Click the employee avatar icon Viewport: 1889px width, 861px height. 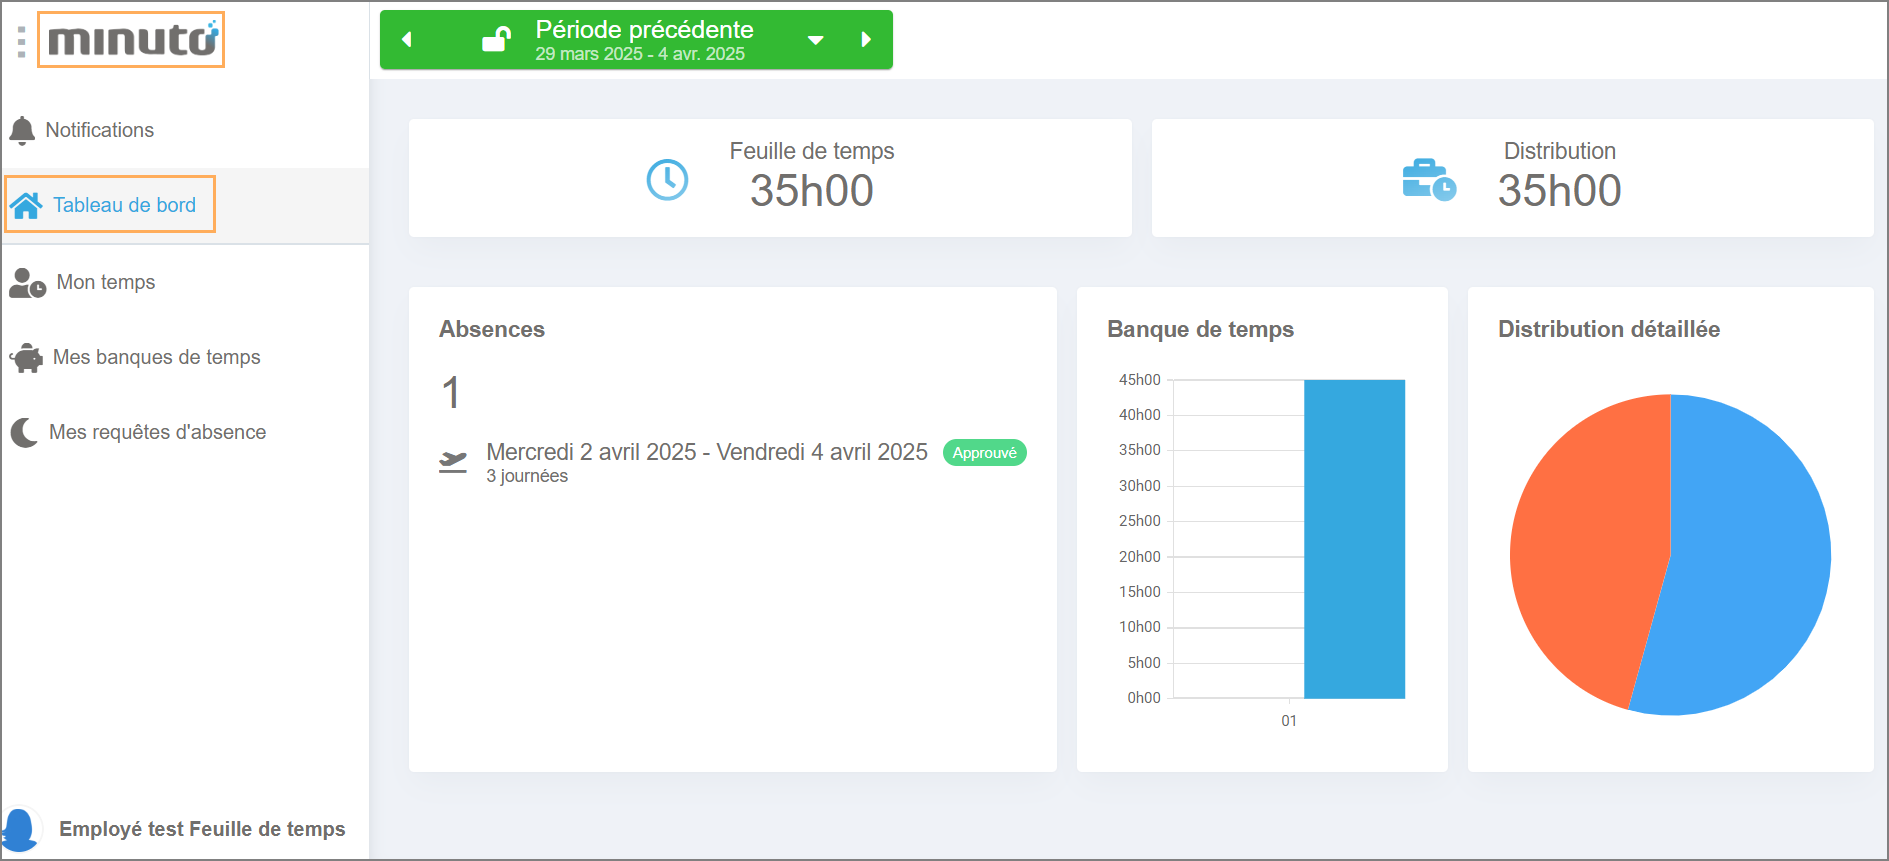coord(20,830)
